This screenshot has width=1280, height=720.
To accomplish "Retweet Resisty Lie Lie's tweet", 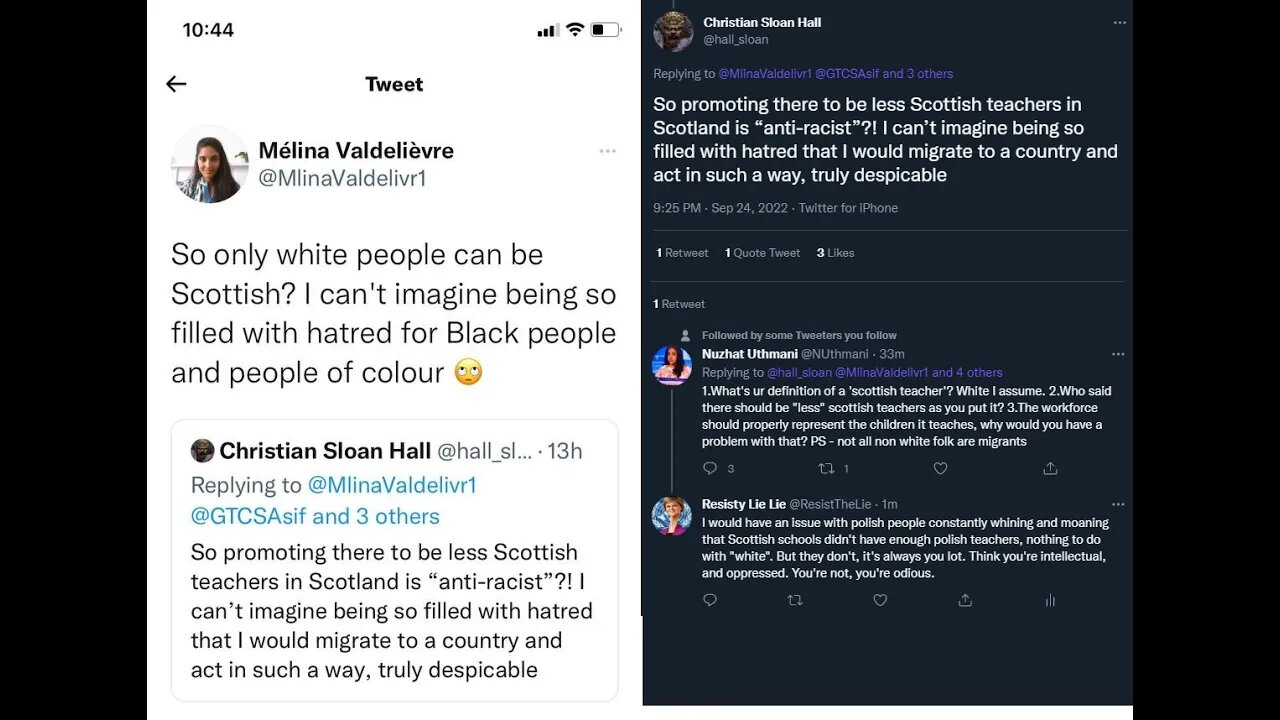I will (x=795, y=600).
